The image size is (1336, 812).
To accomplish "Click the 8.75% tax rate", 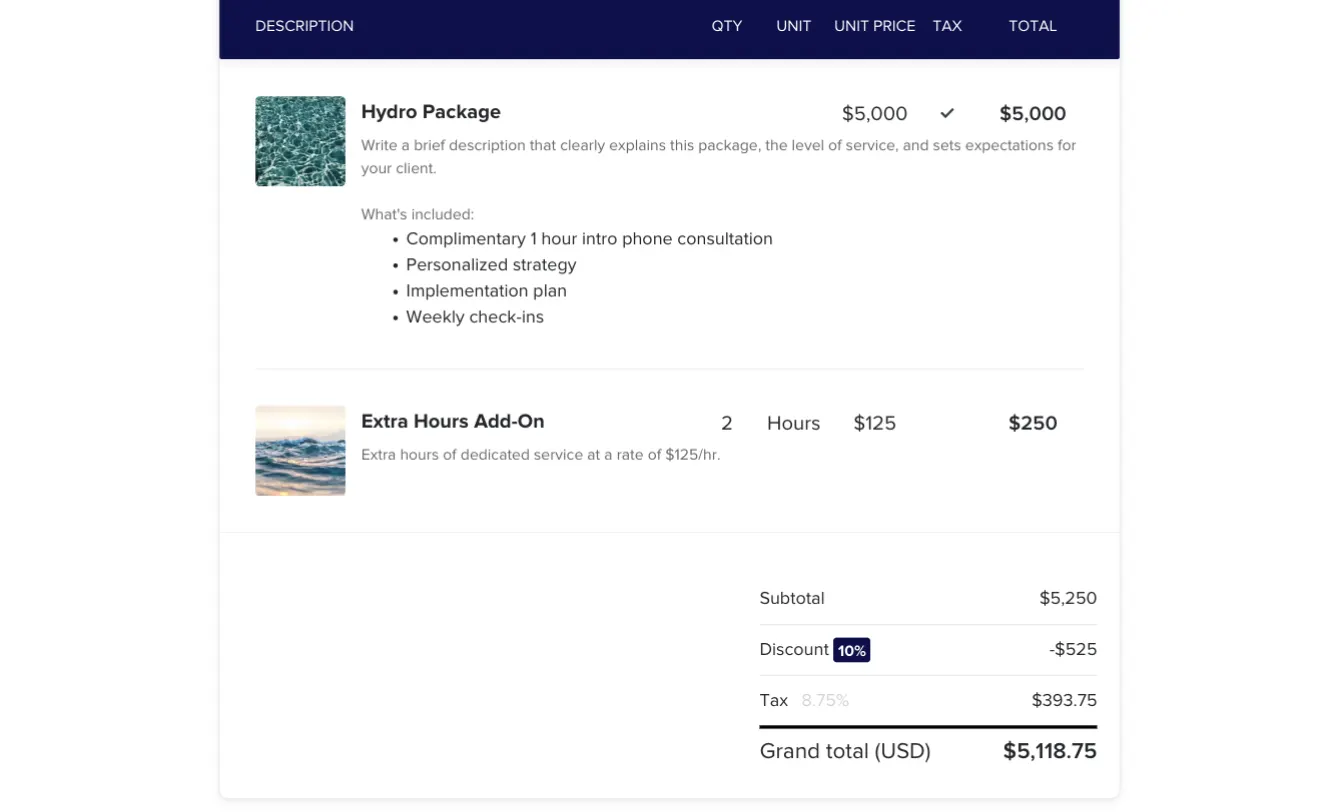I will click(825, 701).
